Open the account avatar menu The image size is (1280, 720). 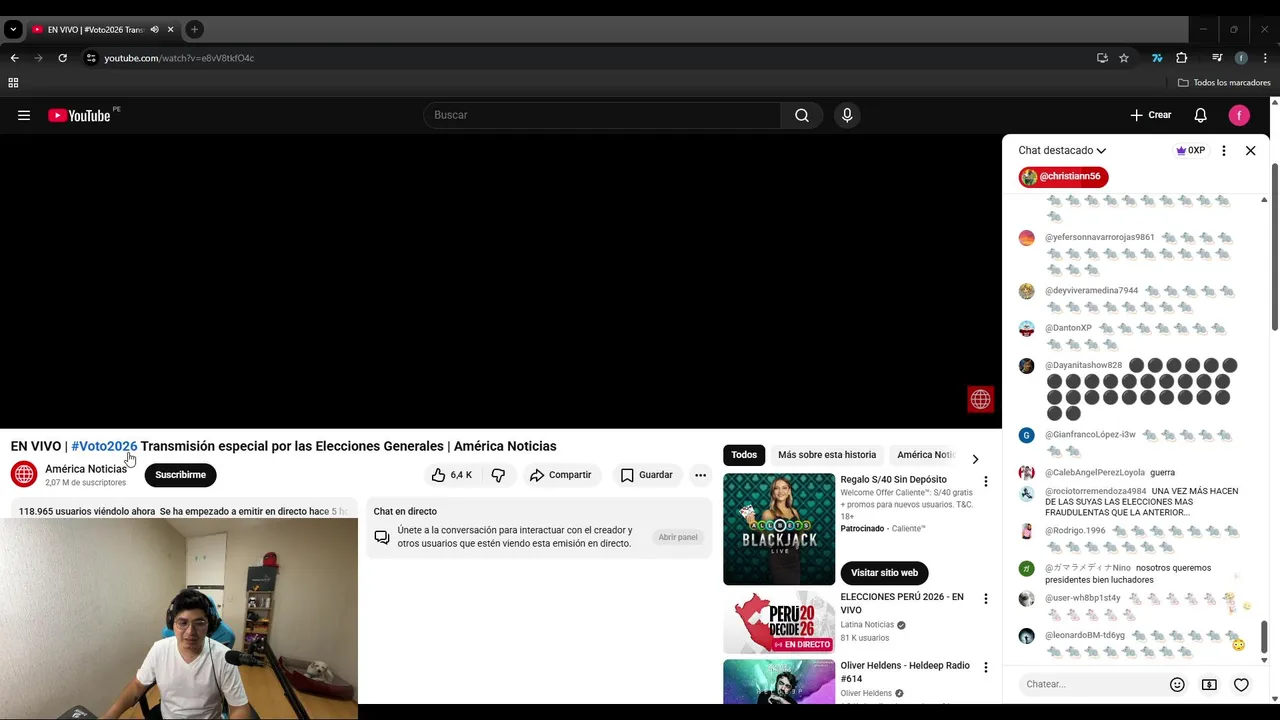[x=1239, y=115]
